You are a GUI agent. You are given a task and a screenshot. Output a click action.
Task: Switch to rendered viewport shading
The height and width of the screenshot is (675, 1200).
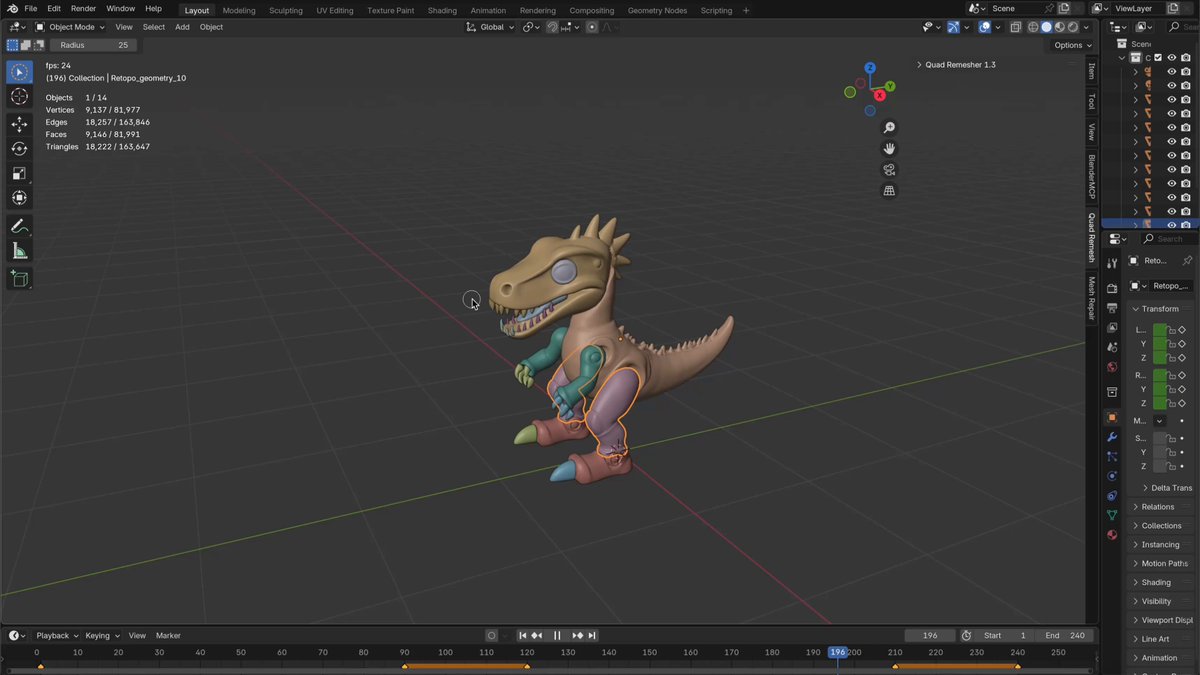click(x=1073, y=27)
